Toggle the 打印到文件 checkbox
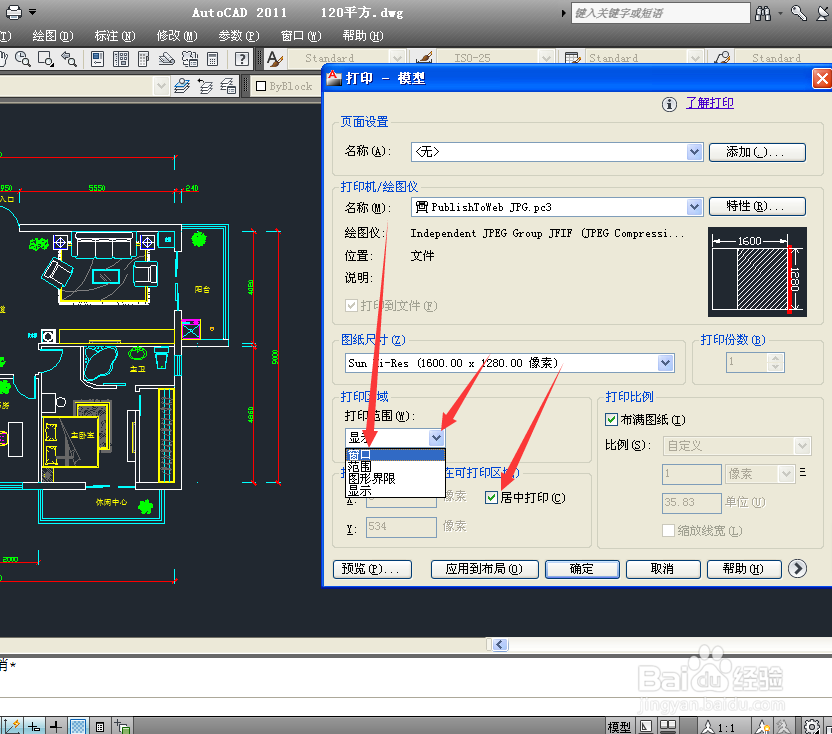The width and height of the screenshot is (832, 734). [351, 305]
